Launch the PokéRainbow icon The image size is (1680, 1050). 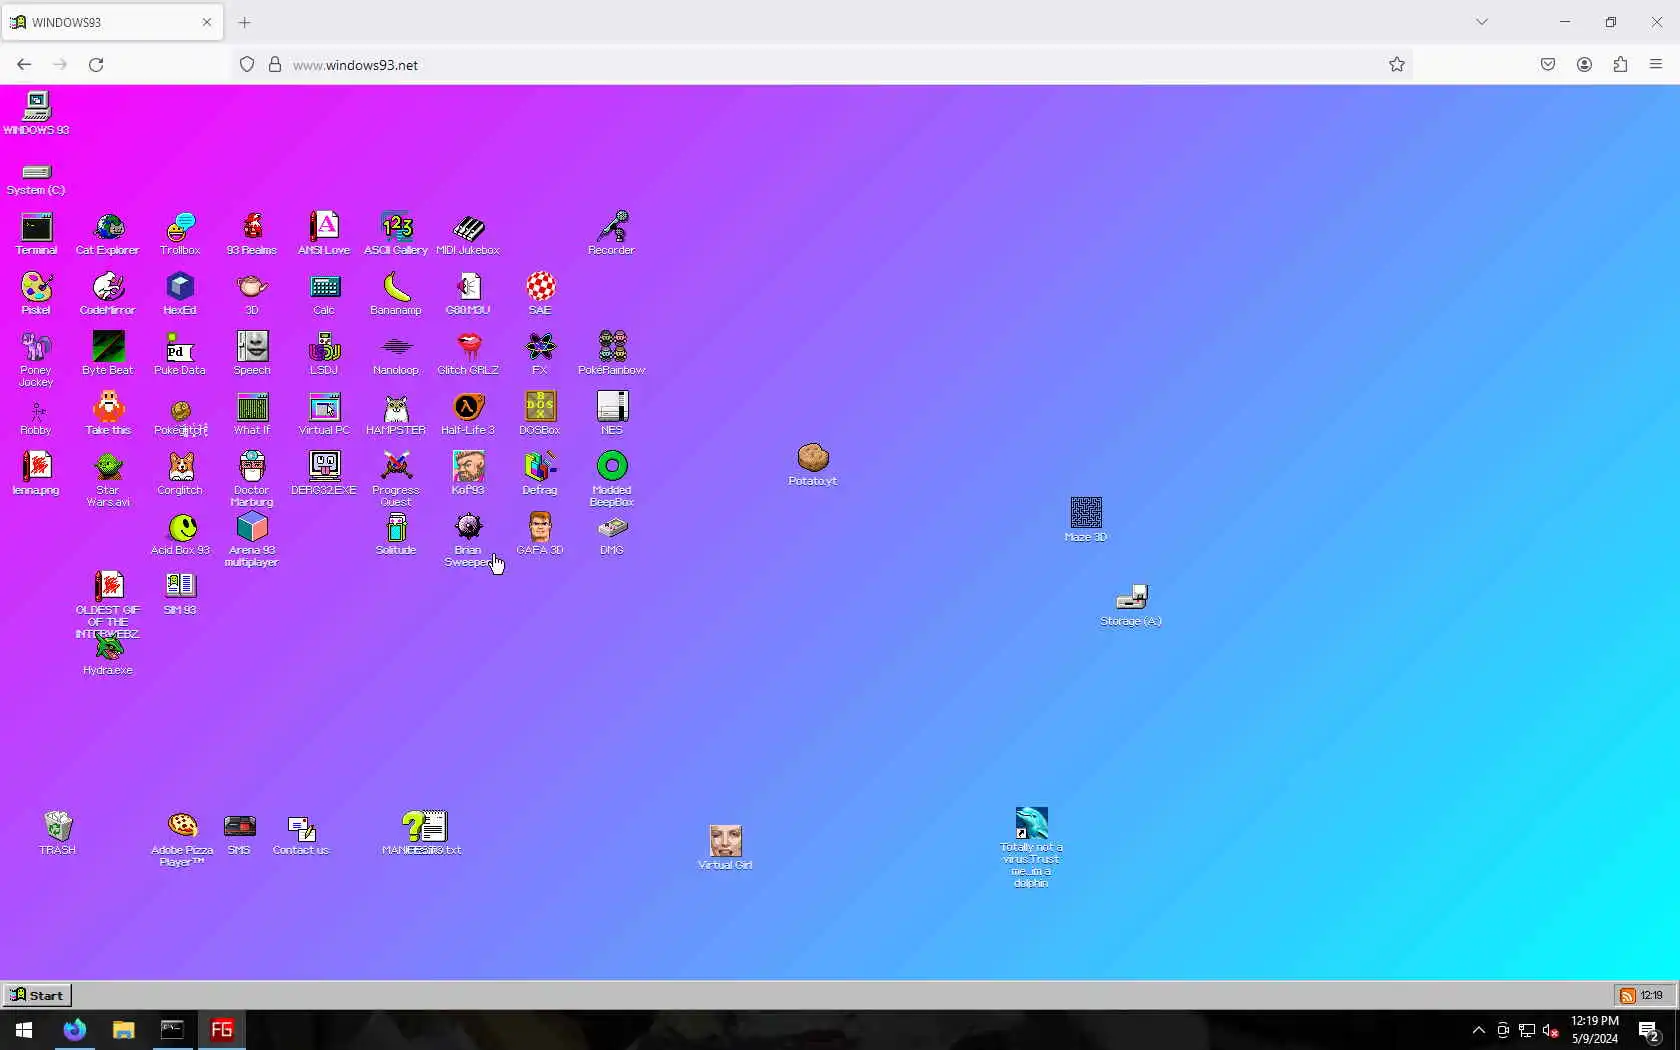click(612, 354)
